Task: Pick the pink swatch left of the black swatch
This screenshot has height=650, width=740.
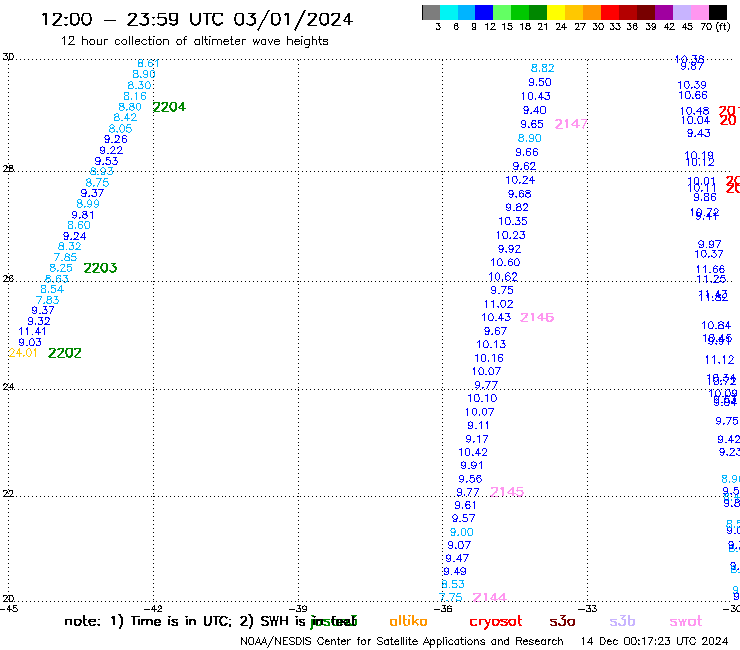Action: (x=700, y=12)
